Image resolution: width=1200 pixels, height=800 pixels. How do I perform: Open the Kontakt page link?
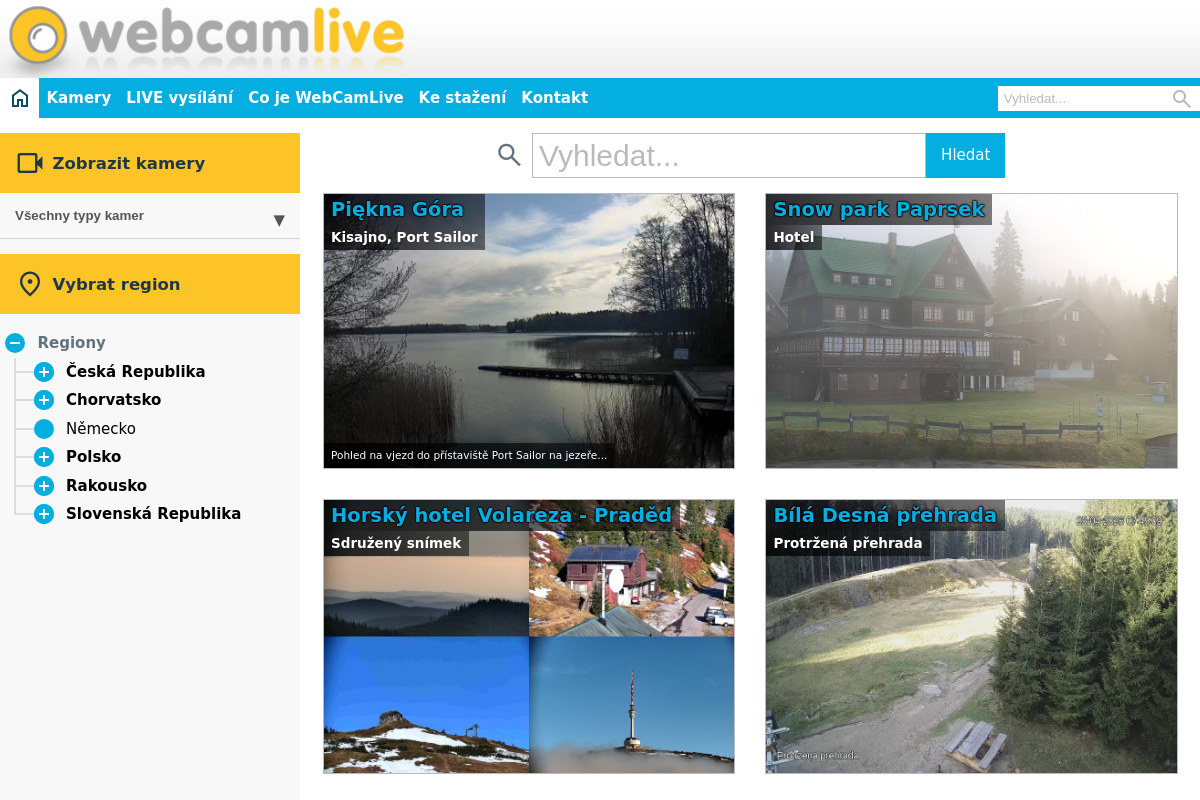(554, 98)
